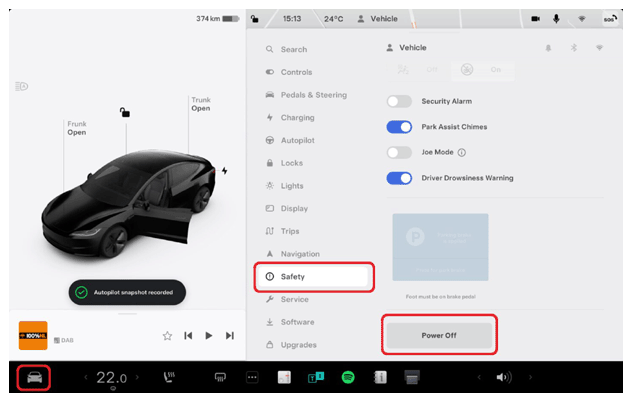632x402 pixels.
Task: Open Wi-Fi settings icon in the settings header
Action: [599, 48]
